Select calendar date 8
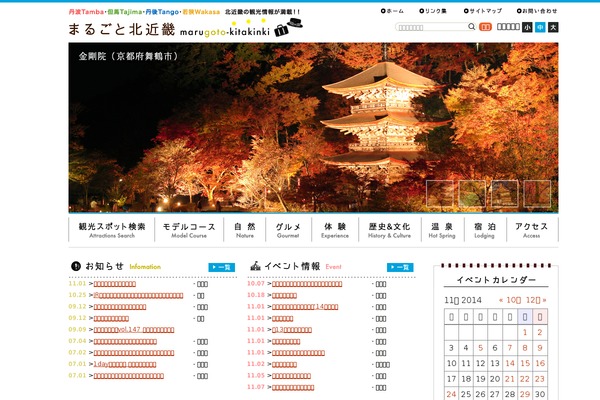 pos(525,348)
